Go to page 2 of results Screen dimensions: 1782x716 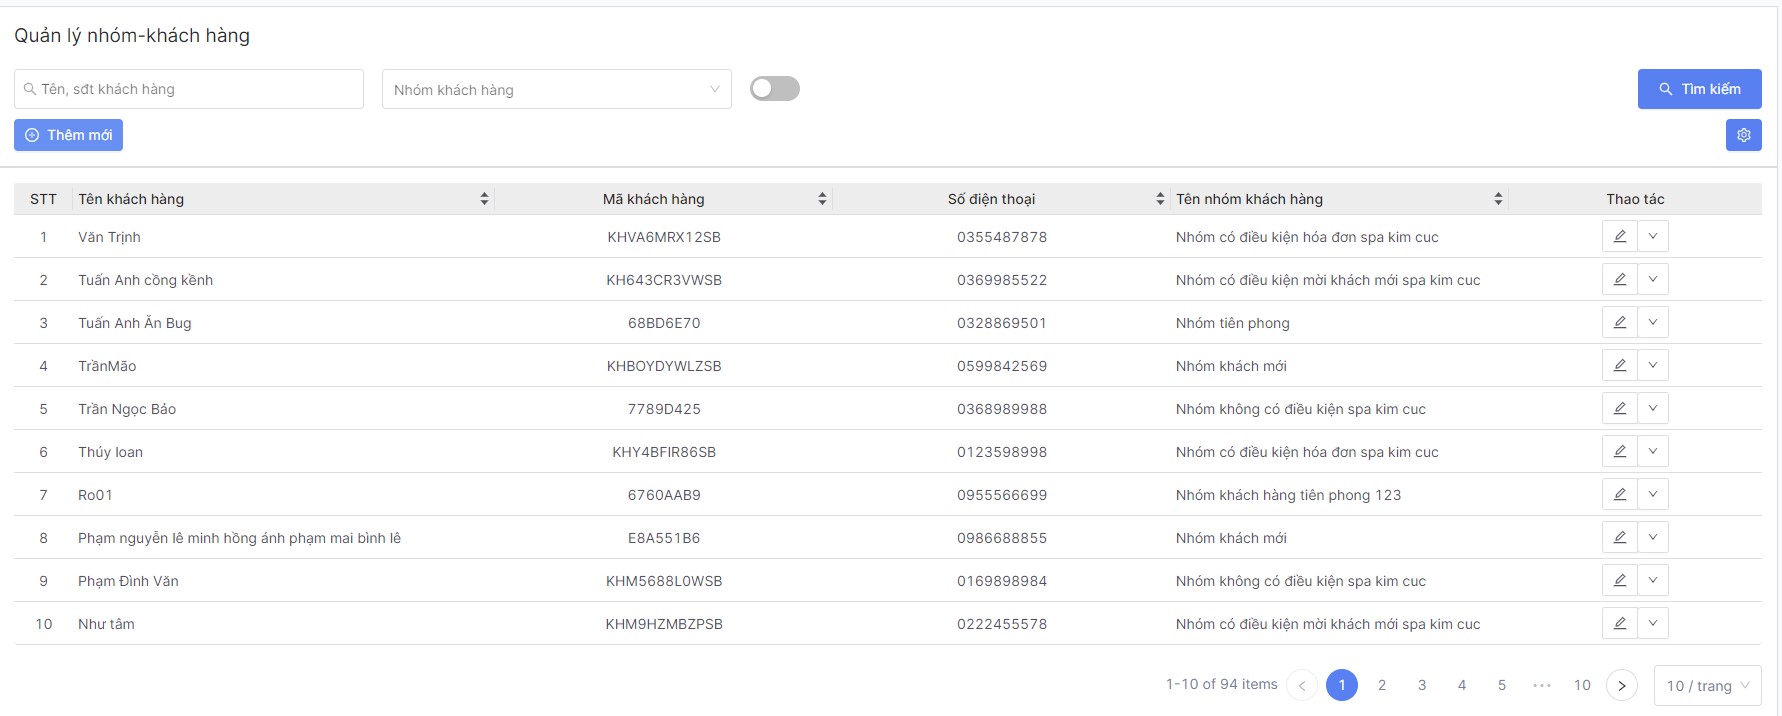click(1382, 685)
